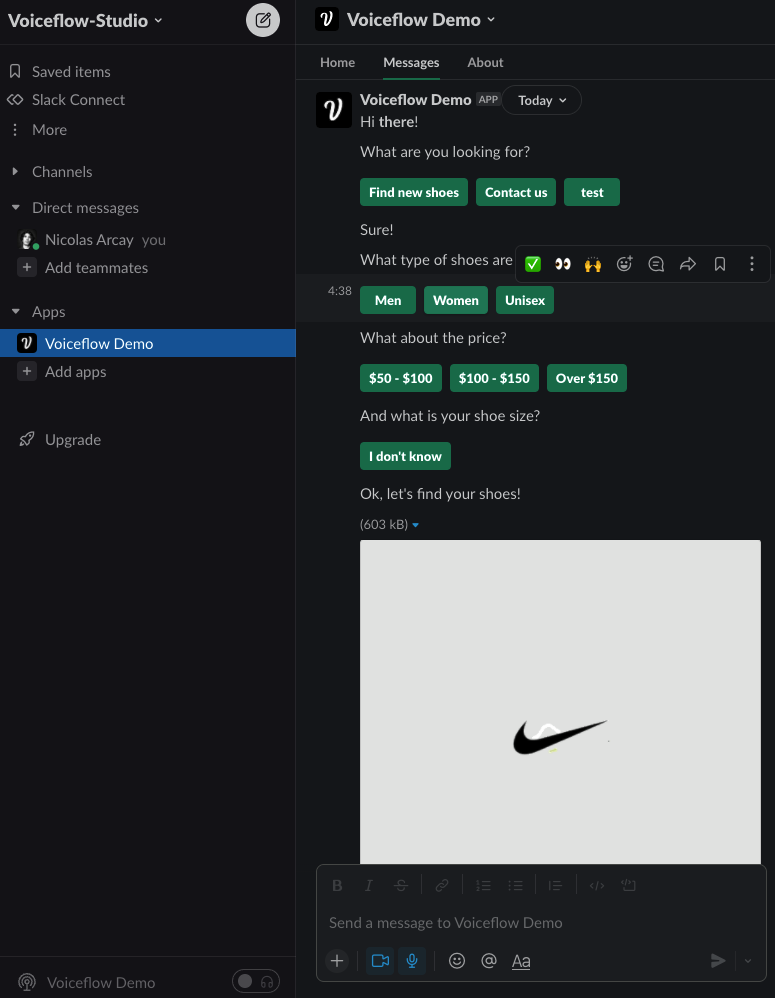Screen dimensions: 775x998
Task: Open the Nike swoosh image preview
Action: click(560, 701)
